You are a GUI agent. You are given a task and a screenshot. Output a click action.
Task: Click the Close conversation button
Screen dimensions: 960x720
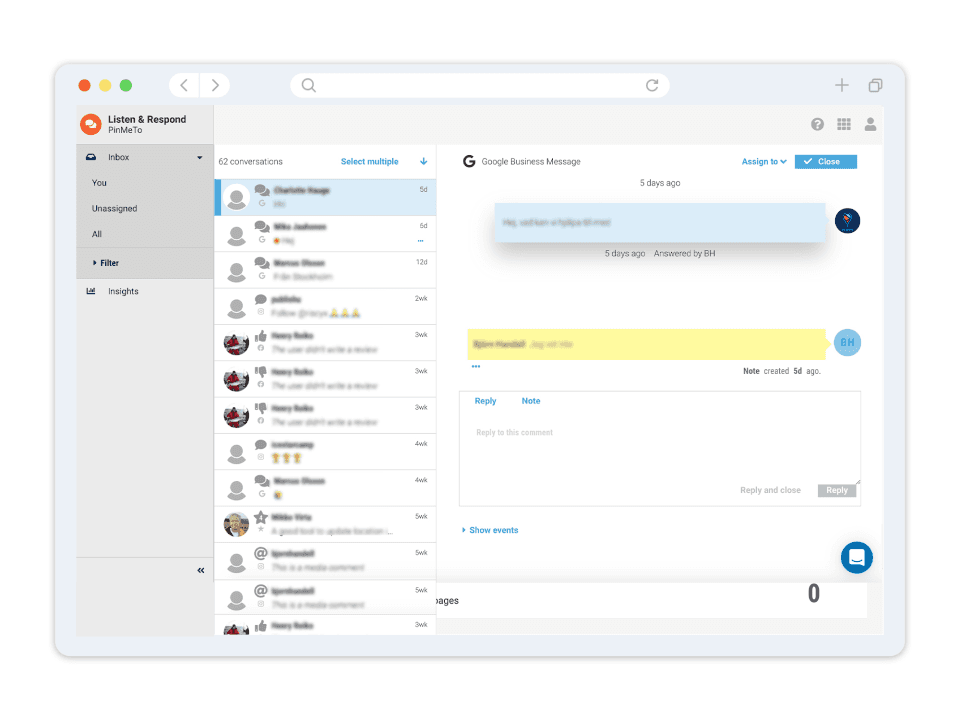[825, 161]
